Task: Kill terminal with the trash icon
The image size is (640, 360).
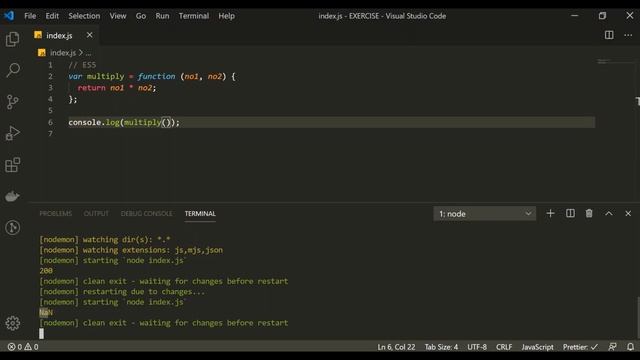Action: [x=589, y=213]
